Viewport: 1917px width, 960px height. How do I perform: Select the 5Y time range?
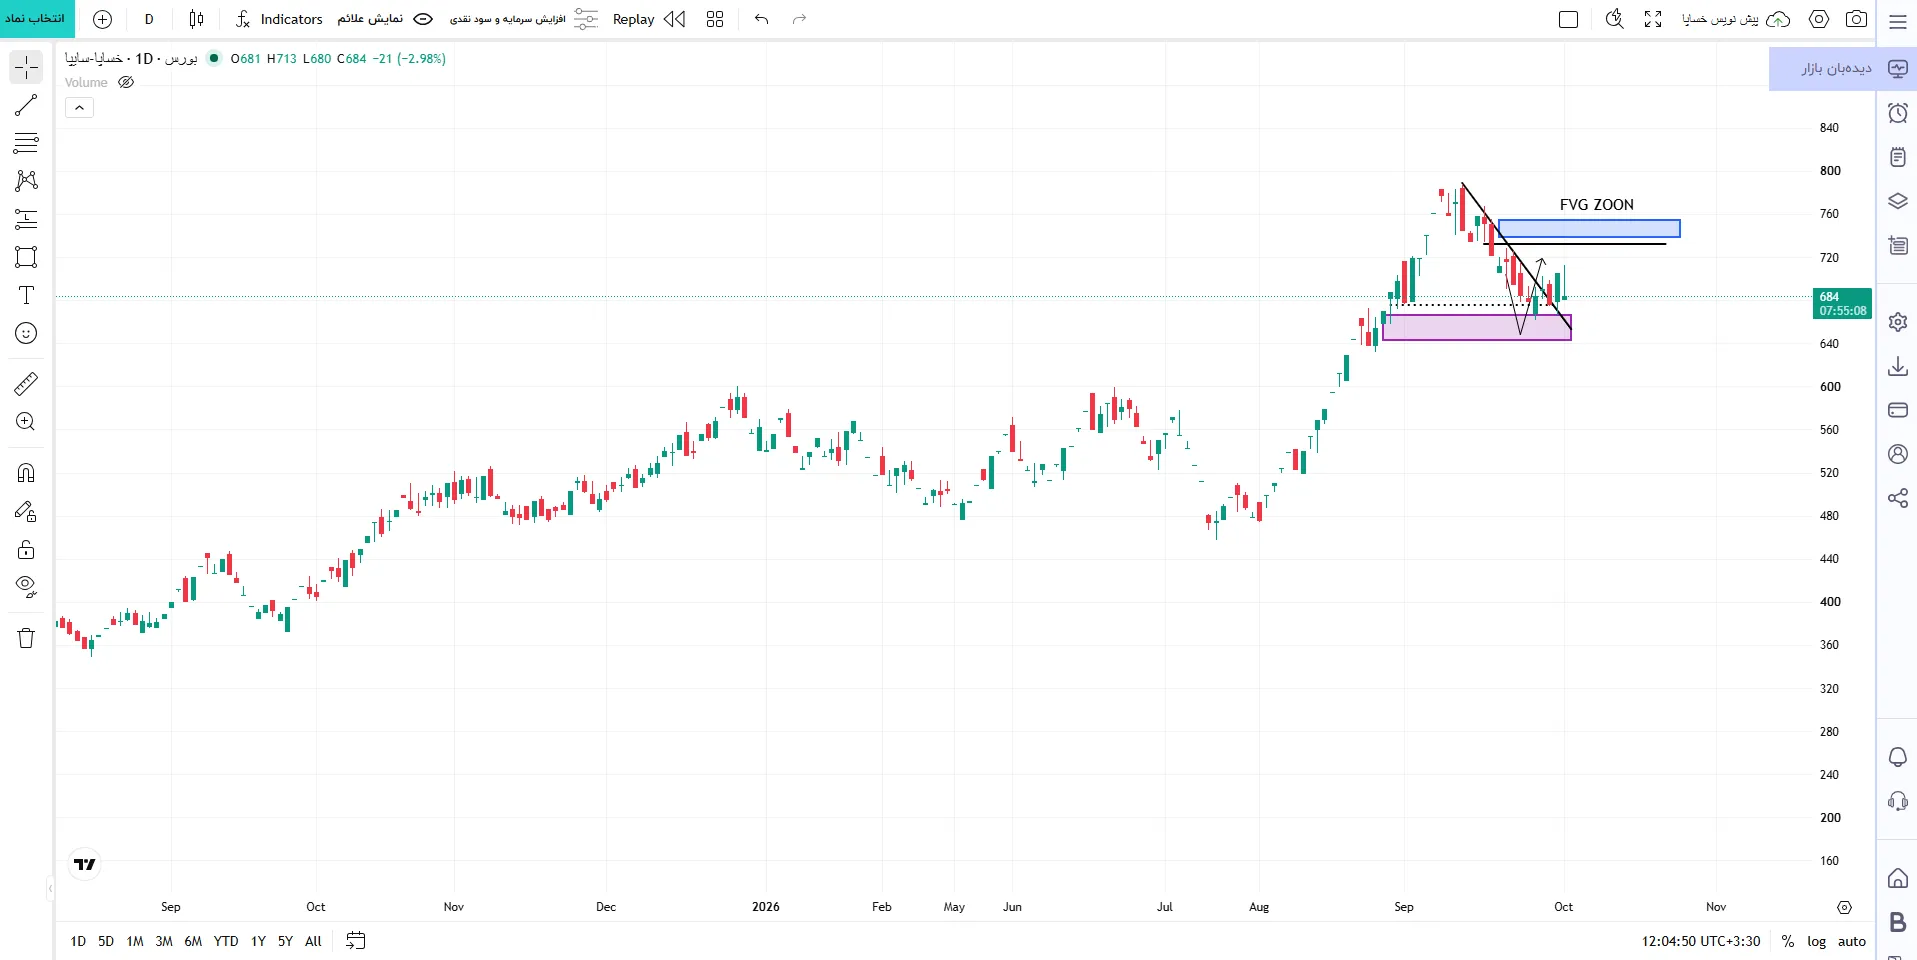285,941
